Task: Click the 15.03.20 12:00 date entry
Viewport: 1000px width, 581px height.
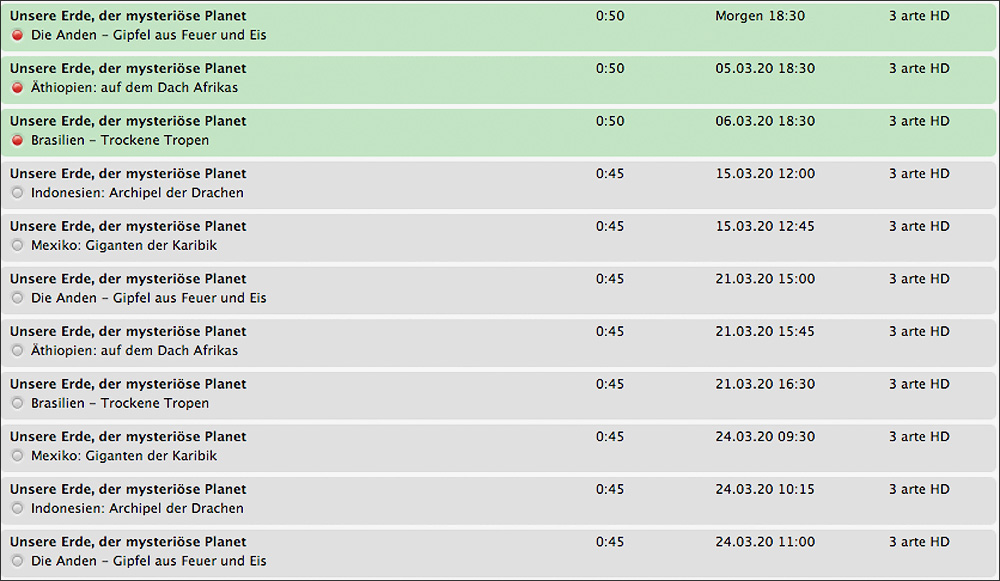Action: pyautogui.click(x=765, y=173)
